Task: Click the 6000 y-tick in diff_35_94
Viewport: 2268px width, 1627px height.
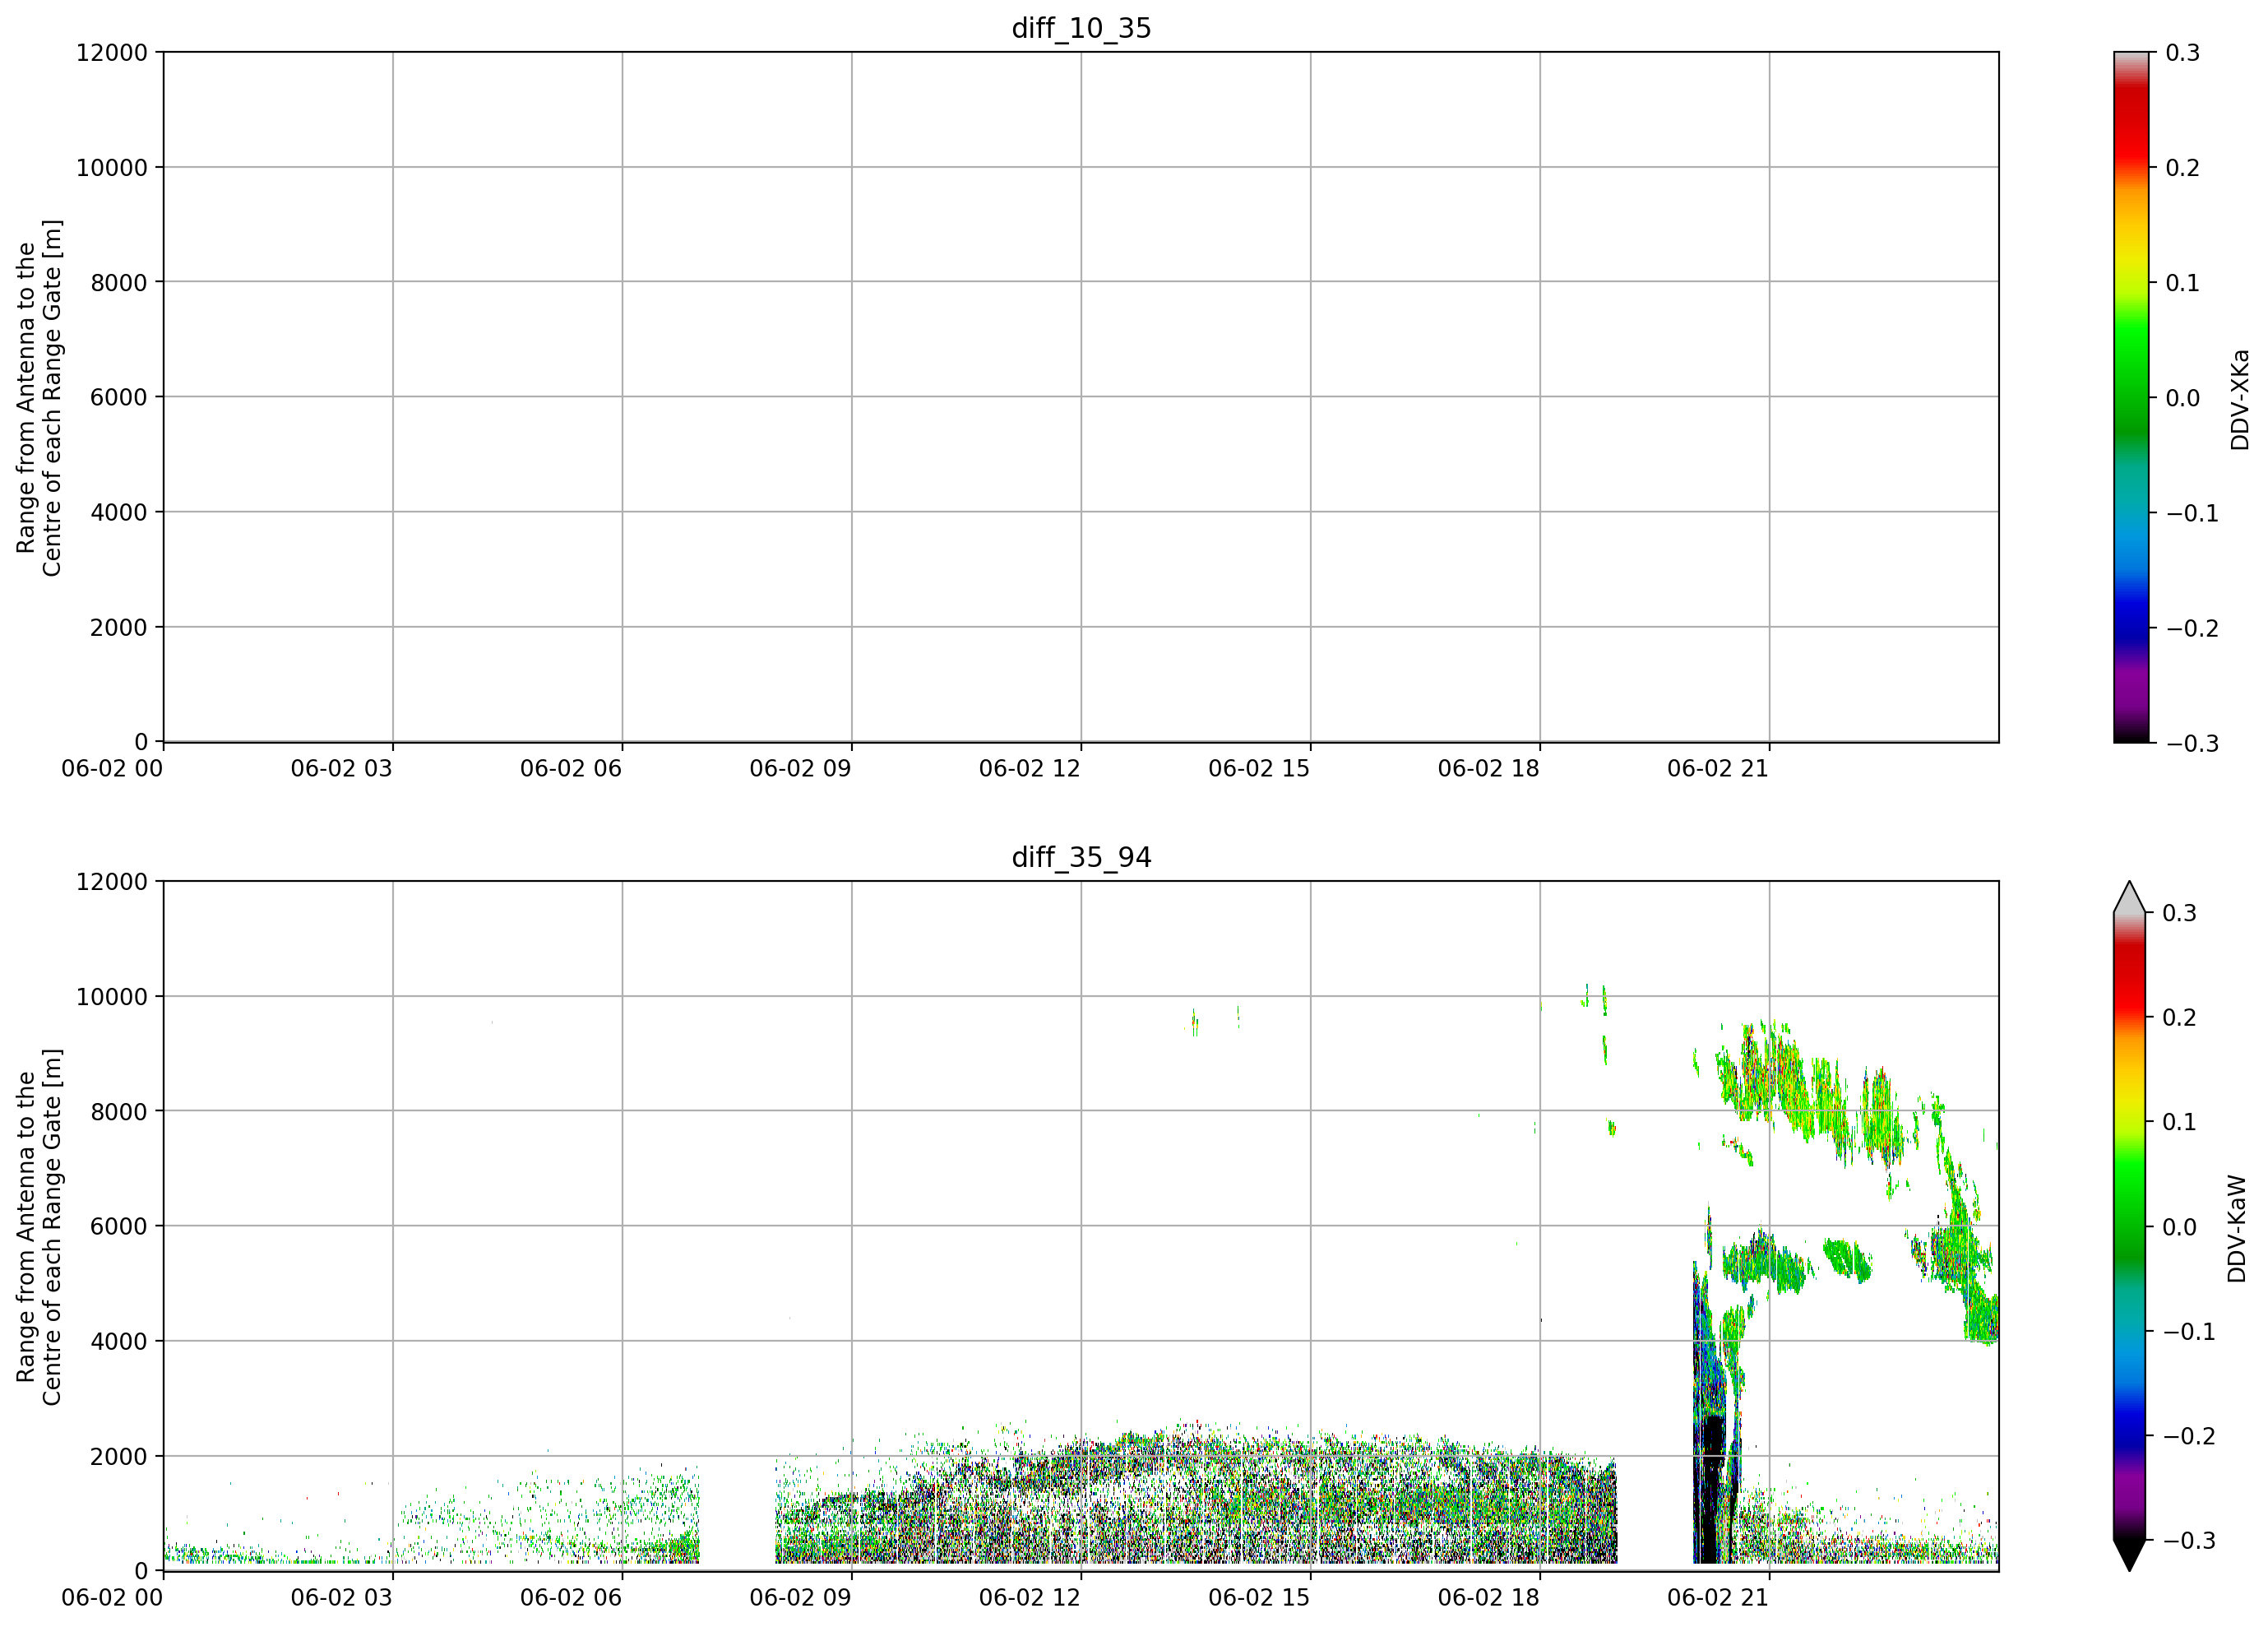Action: click(119, 1226)
